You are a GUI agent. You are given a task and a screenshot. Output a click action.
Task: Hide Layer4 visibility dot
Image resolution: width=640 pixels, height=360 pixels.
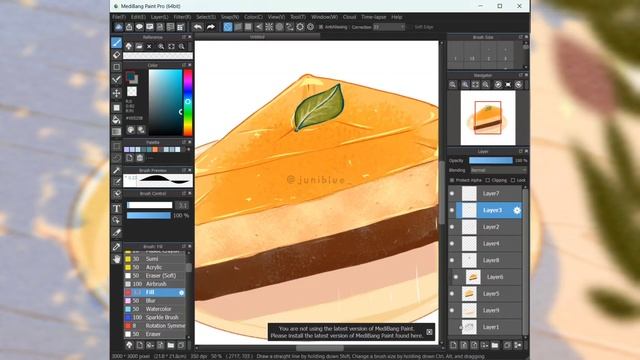452,244
